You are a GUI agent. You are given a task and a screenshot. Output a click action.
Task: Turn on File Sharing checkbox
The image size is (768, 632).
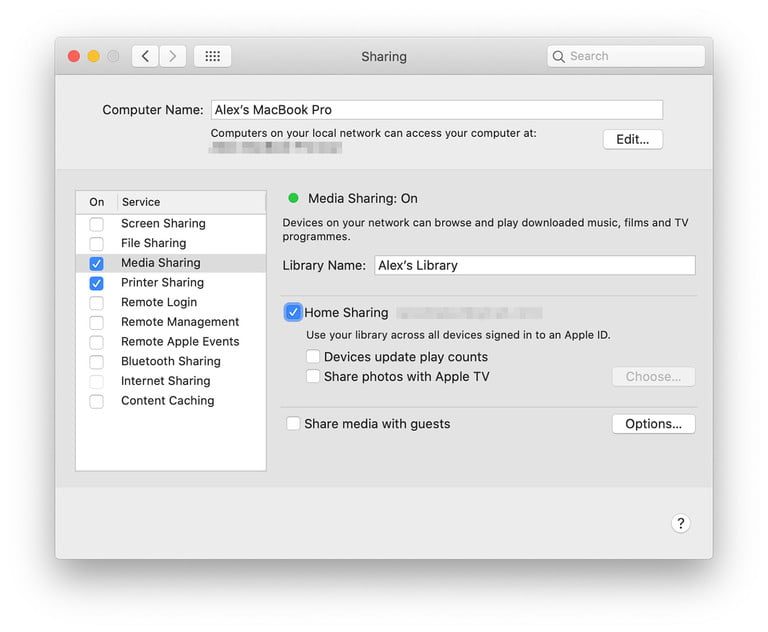(x=97, y=243)
